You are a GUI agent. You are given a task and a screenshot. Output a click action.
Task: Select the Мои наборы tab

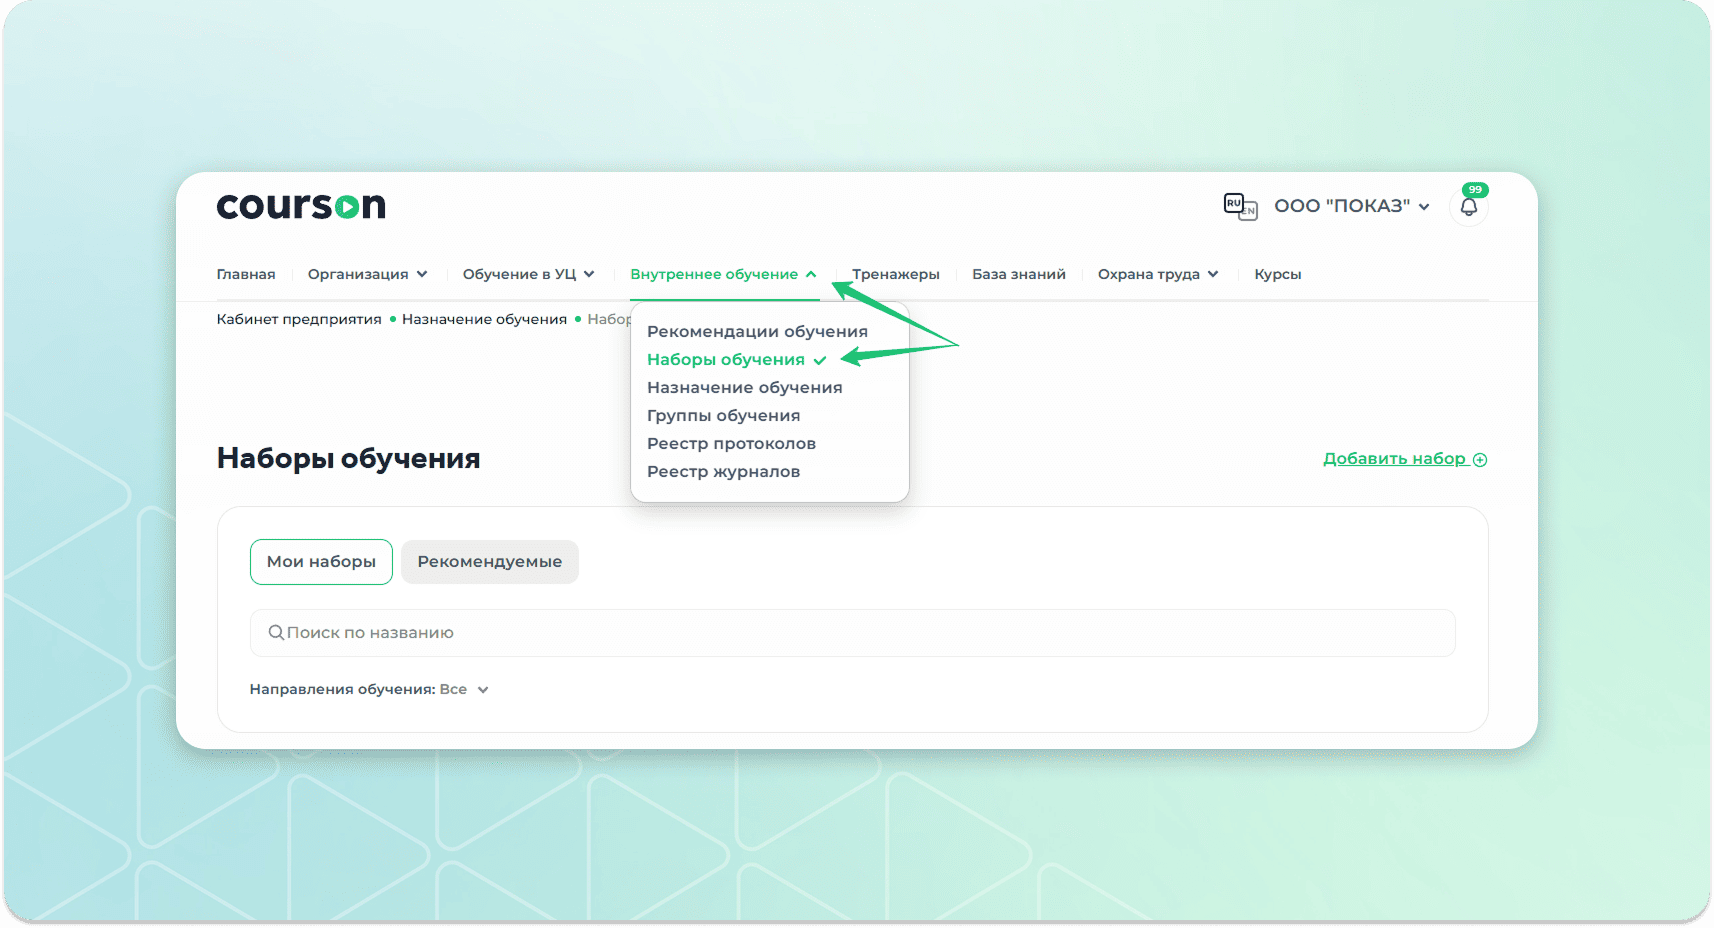coord(321,562)
